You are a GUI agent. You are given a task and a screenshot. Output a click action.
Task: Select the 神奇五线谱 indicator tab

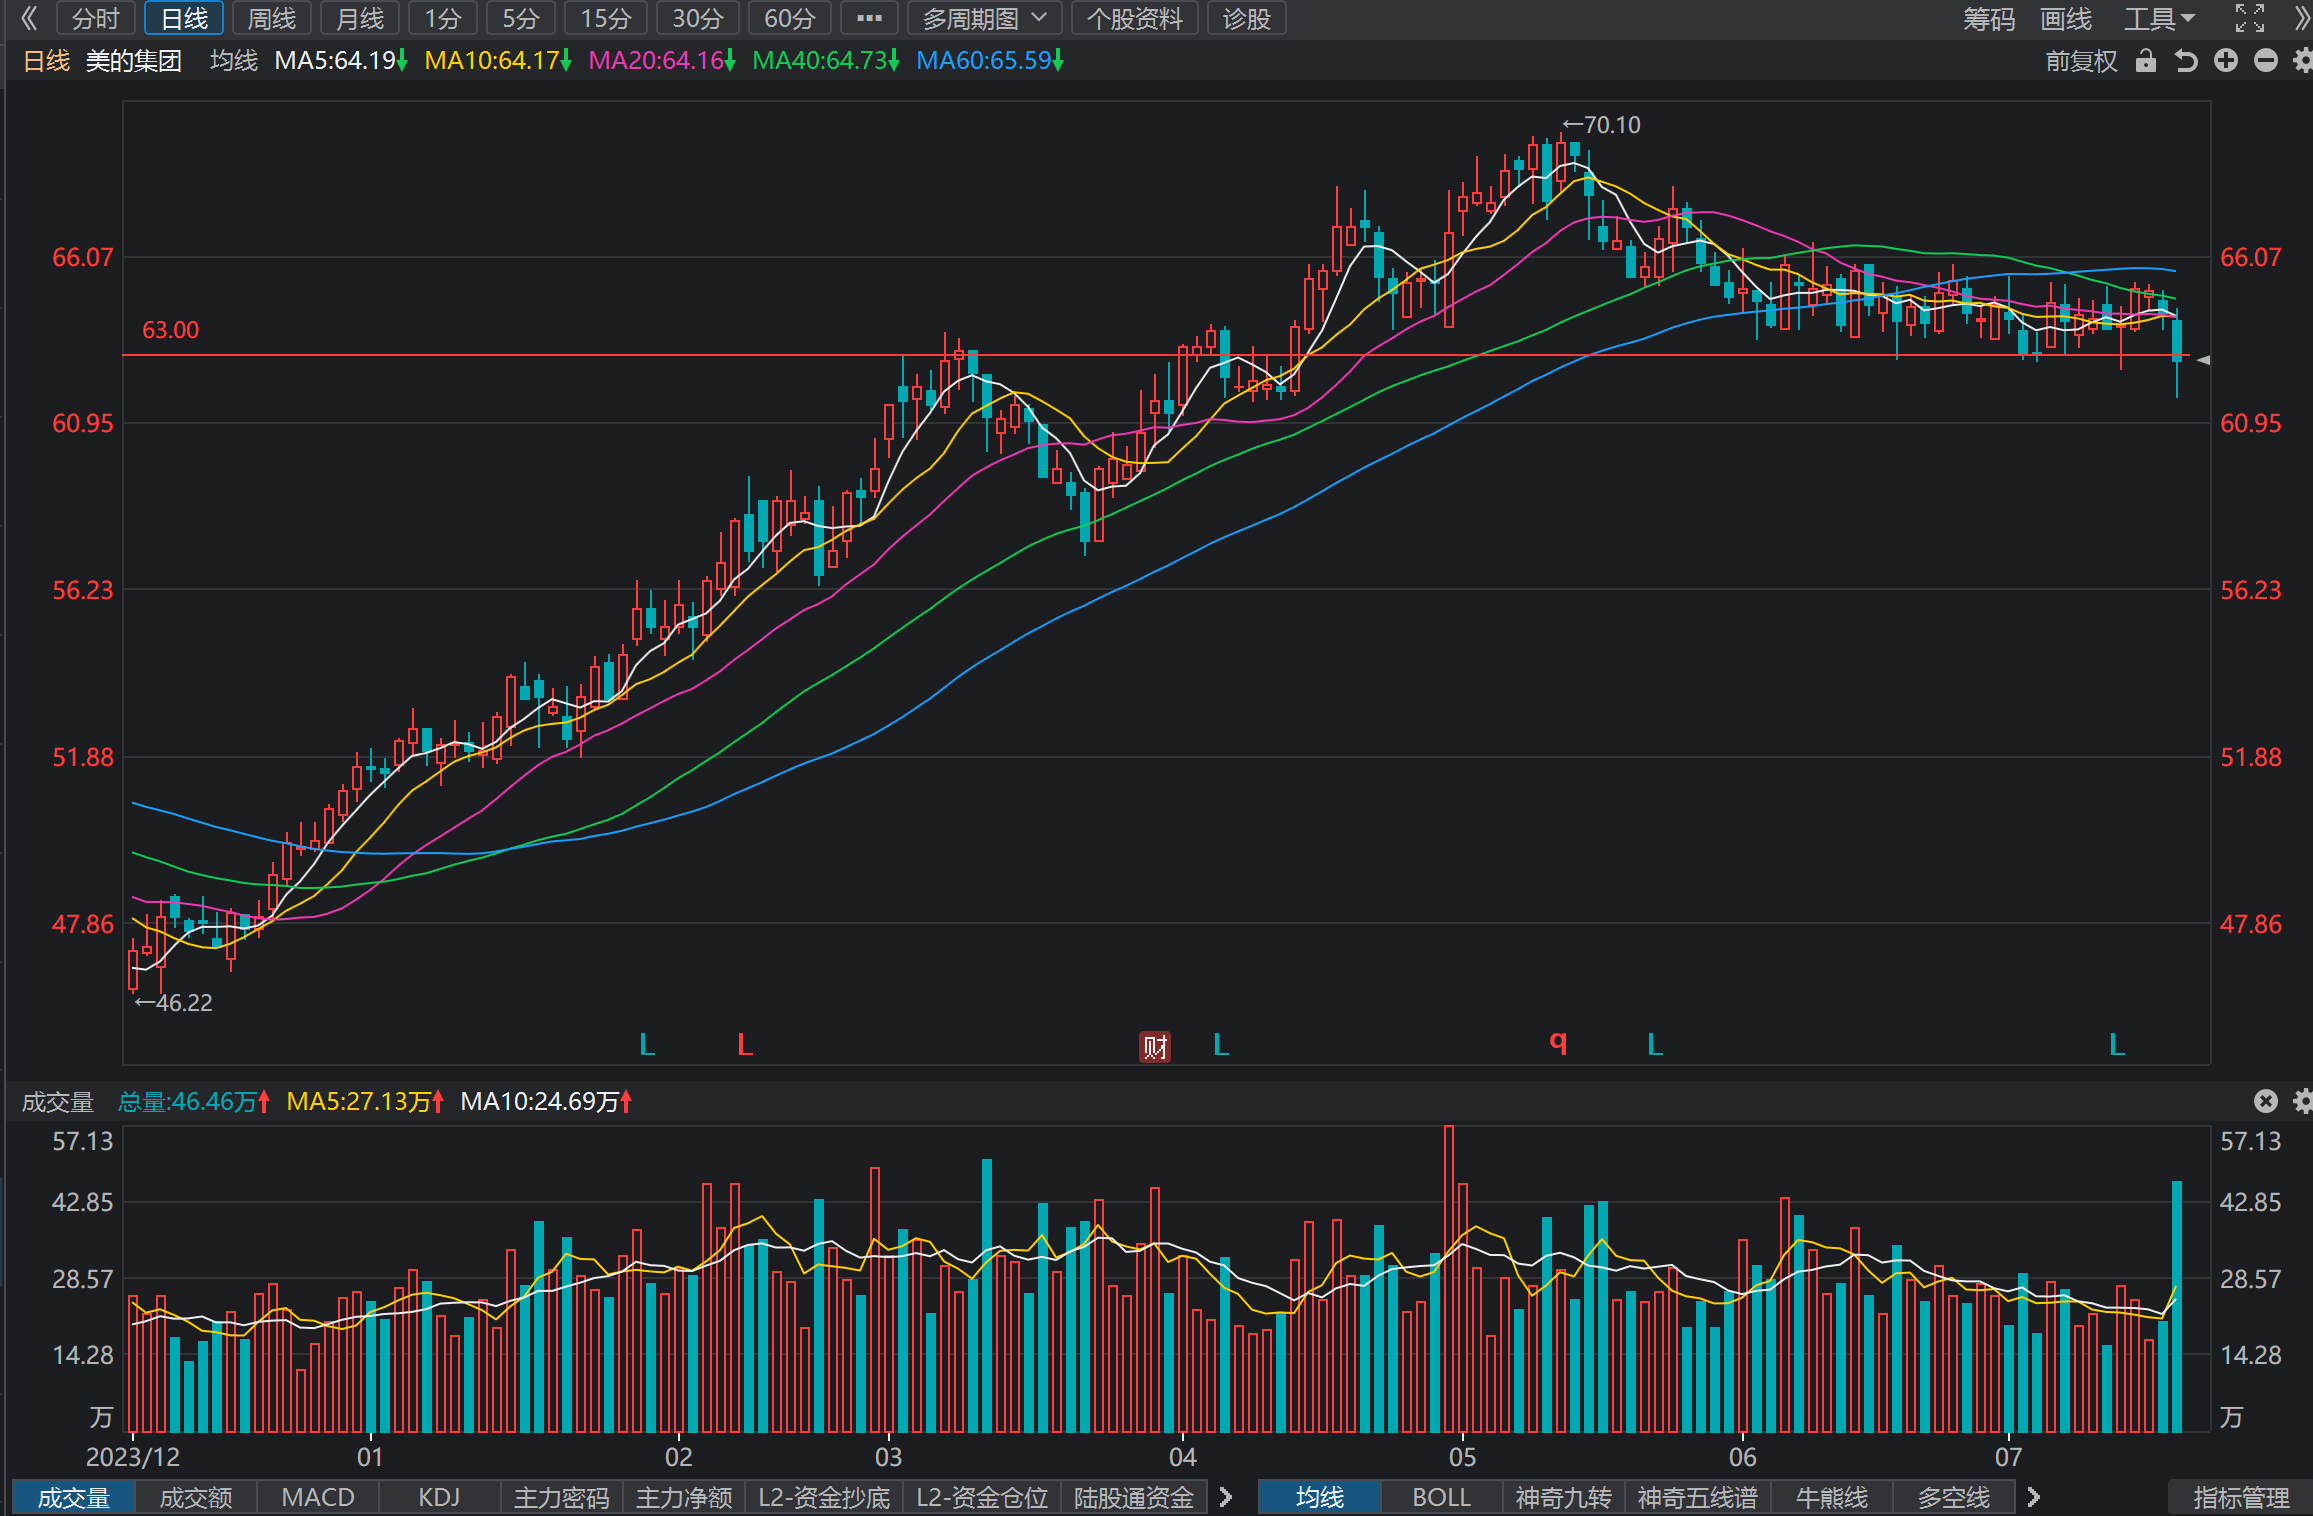[1697, 1497]
